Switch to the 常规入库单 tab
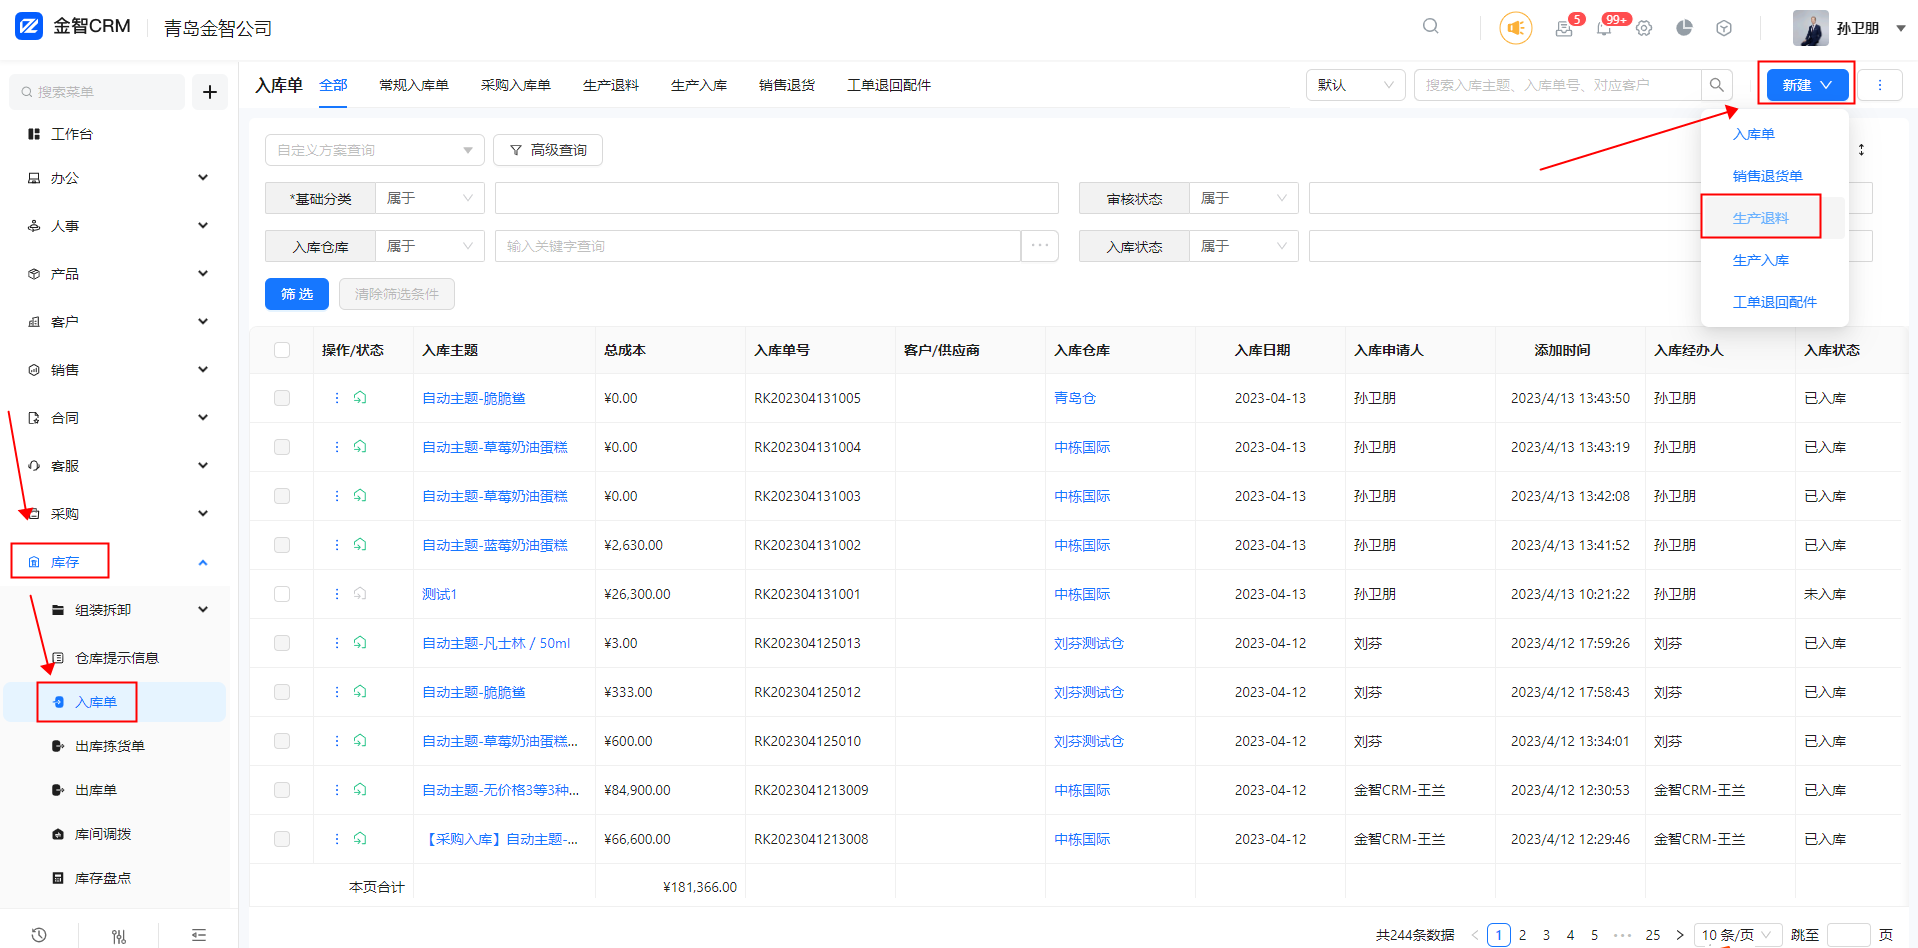 [x=414, y=85]
